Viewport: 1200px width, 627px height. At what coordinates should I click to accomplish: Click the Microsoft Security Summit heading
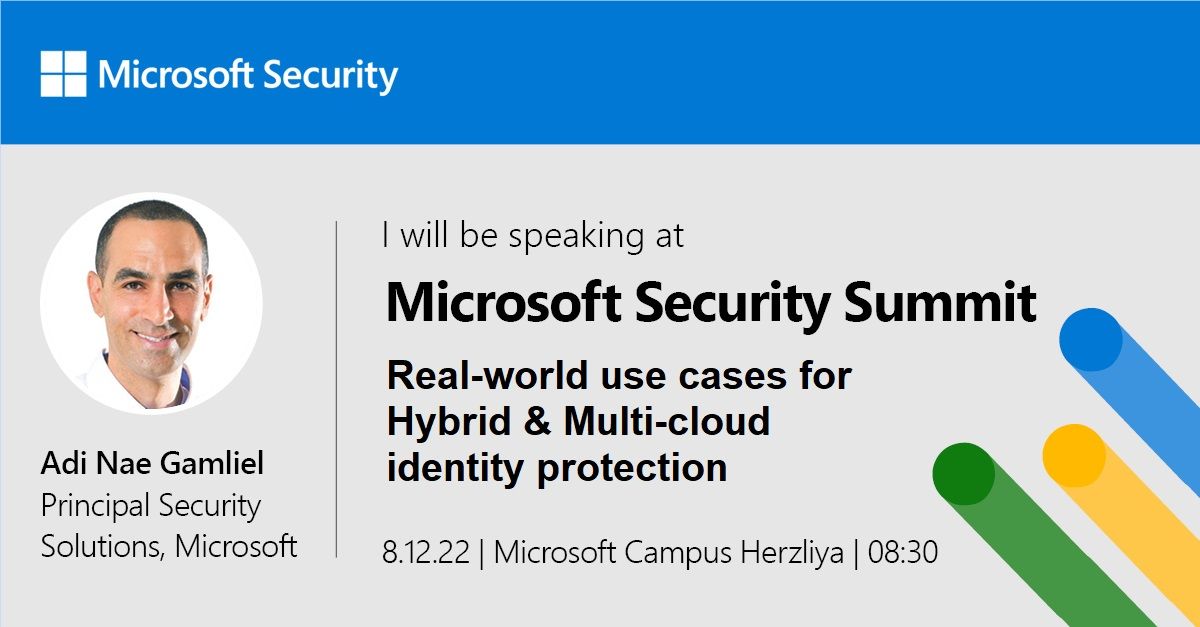pyautogui.click(x=711, y=301)
